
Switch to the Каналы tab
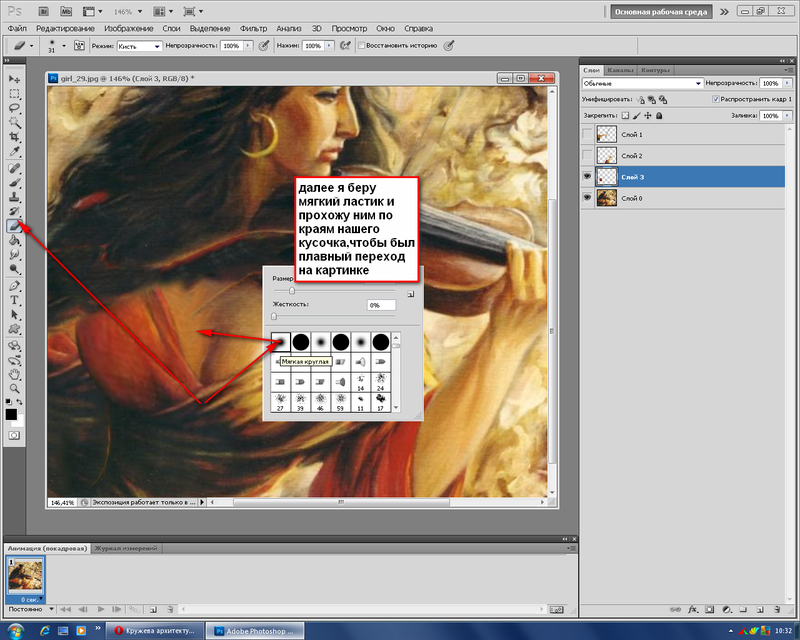(622, 70)
